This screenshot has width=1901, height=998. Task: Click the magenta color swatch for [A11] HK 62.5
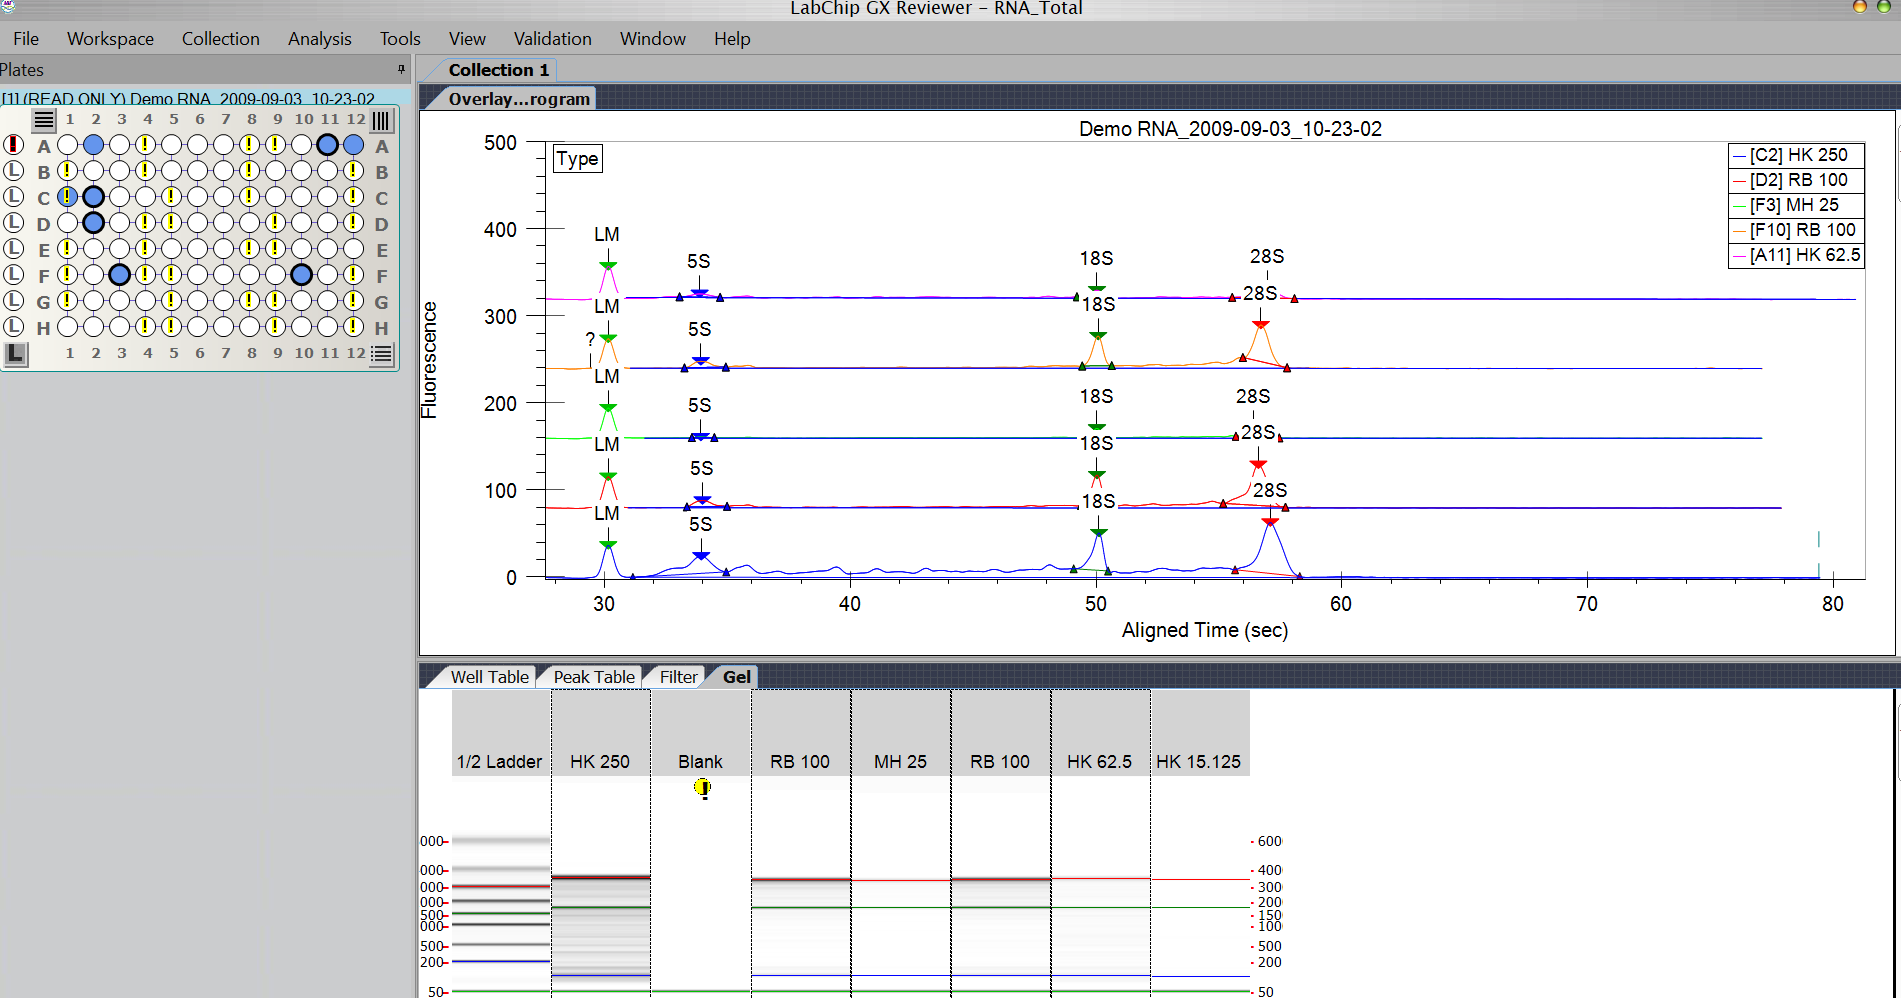pos(1739,255)
